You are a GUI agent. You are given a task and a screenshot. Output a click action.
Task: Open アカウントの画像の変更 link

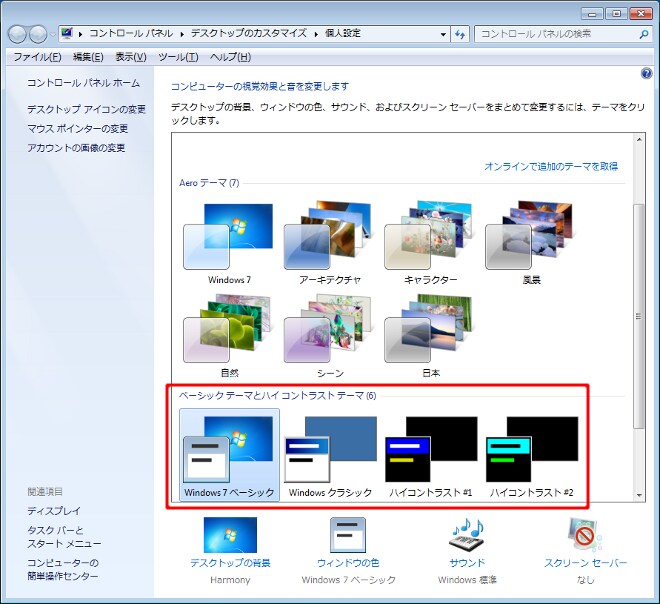tap(76, 148)
